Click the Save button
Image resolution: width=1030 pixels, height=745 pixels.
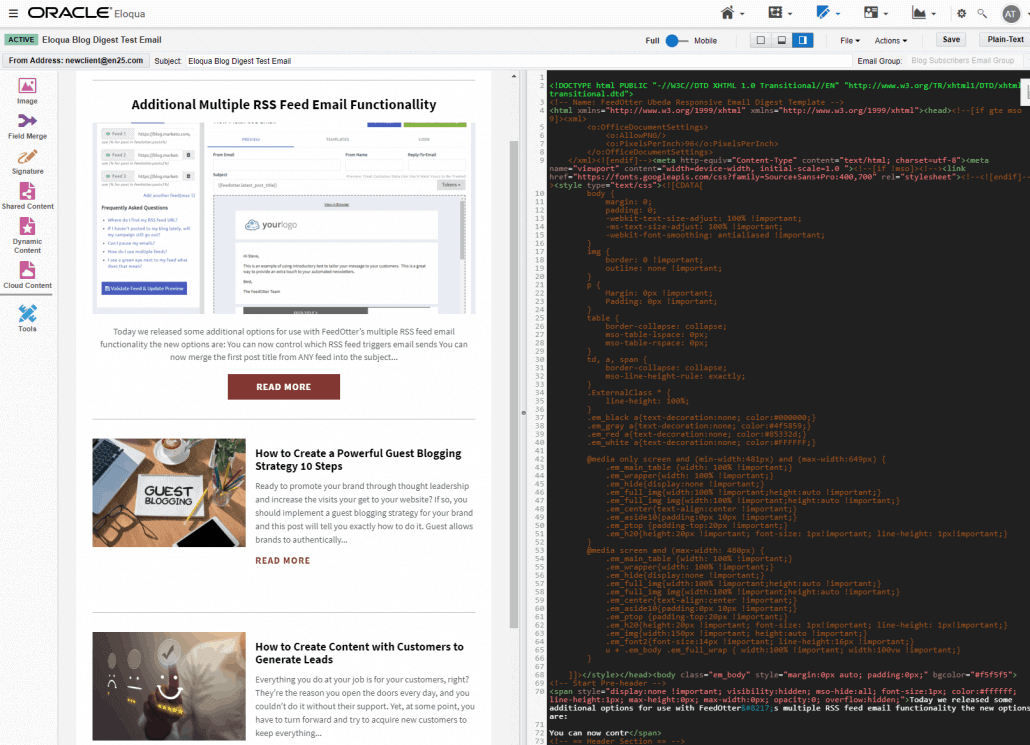click(951, 39)
